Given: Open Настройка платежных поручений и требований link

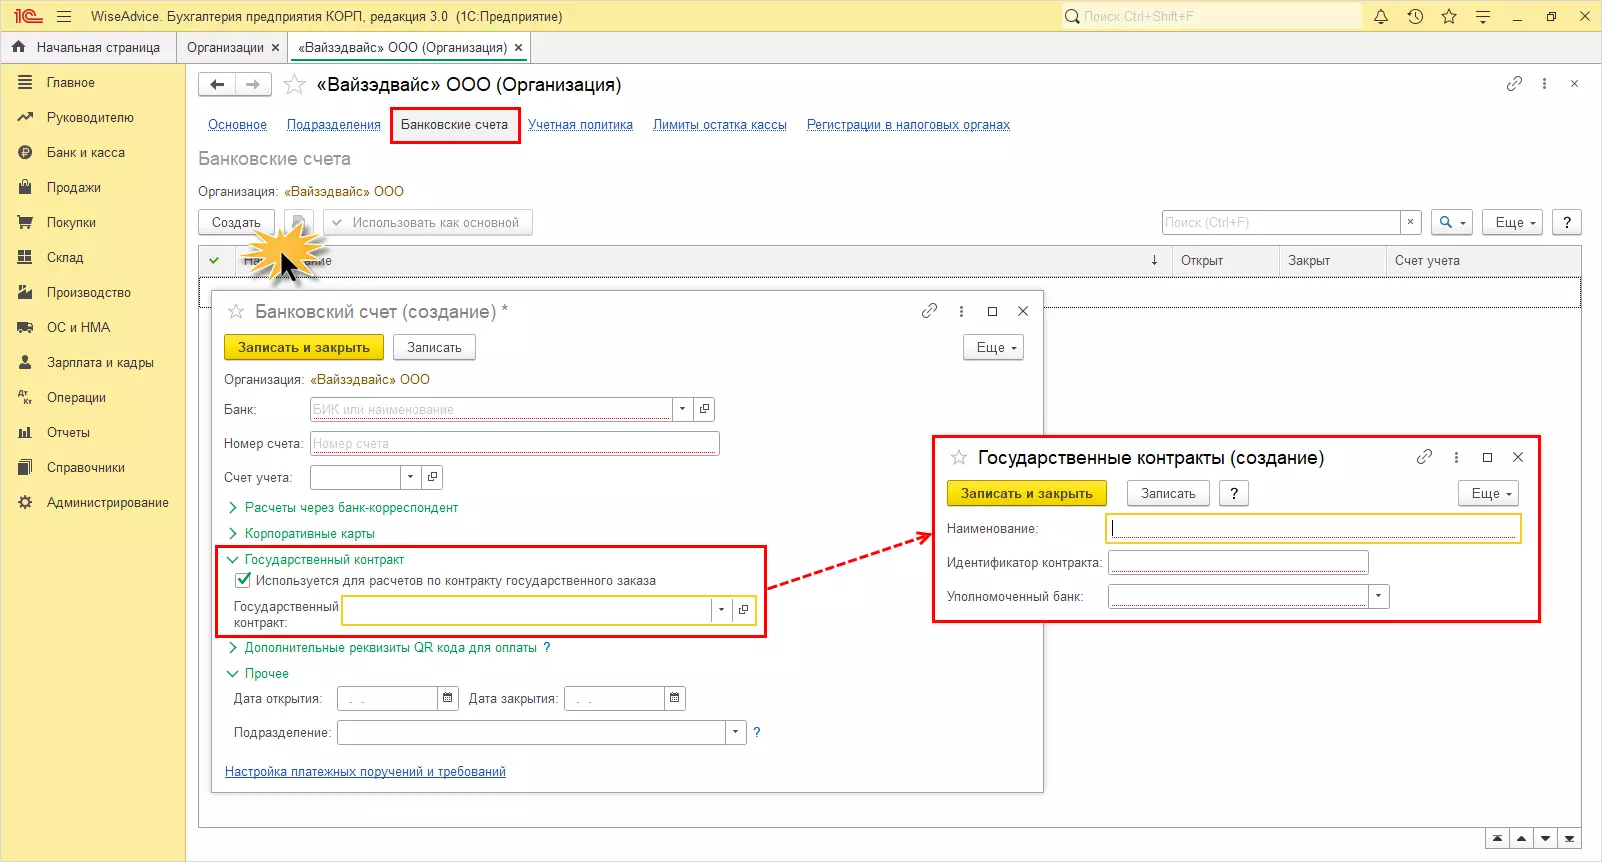Looking at the screenshot, I should pos(365,771).
